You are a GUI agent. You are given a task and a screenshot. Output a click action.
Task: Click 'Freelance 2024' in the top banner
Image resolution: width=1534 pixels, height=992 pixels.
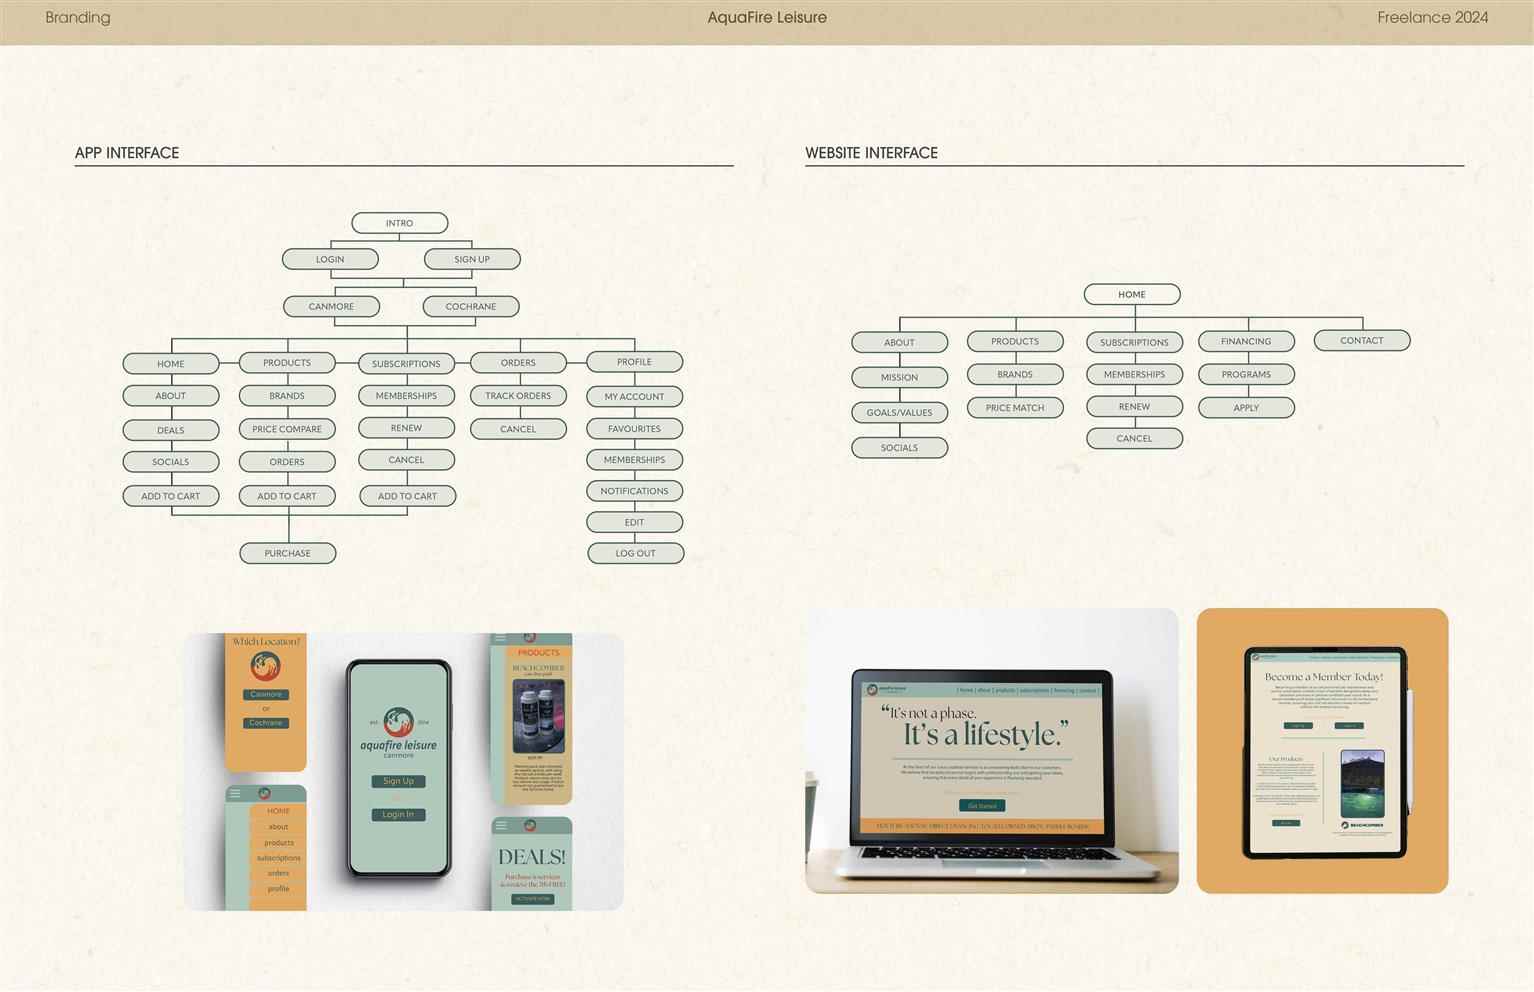click(1433, 17)
